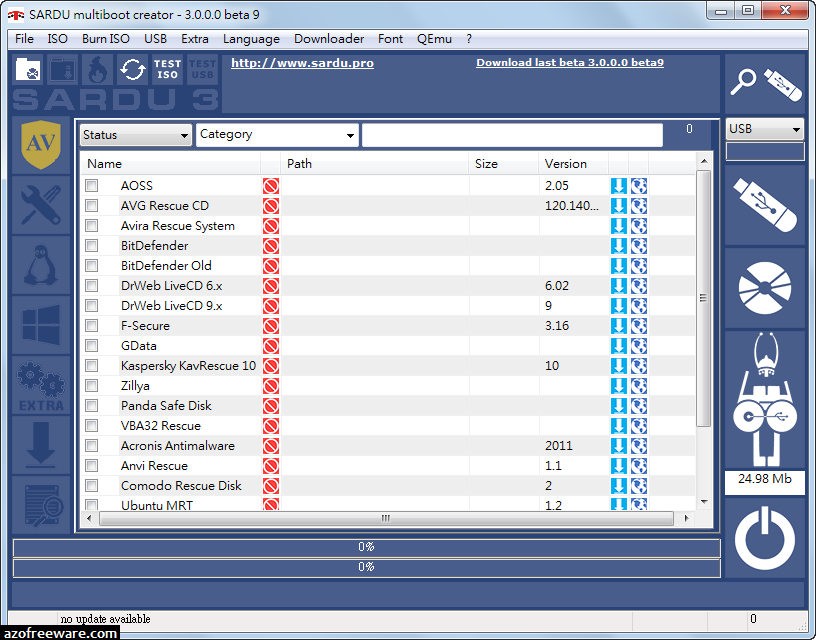Click the red status icon for GData

tap(271, 345)
